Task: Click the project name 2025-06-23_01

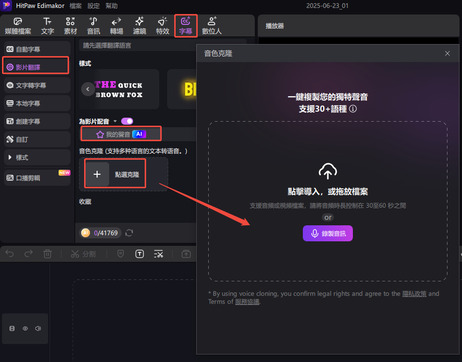Action: click(x=327, y=6)
